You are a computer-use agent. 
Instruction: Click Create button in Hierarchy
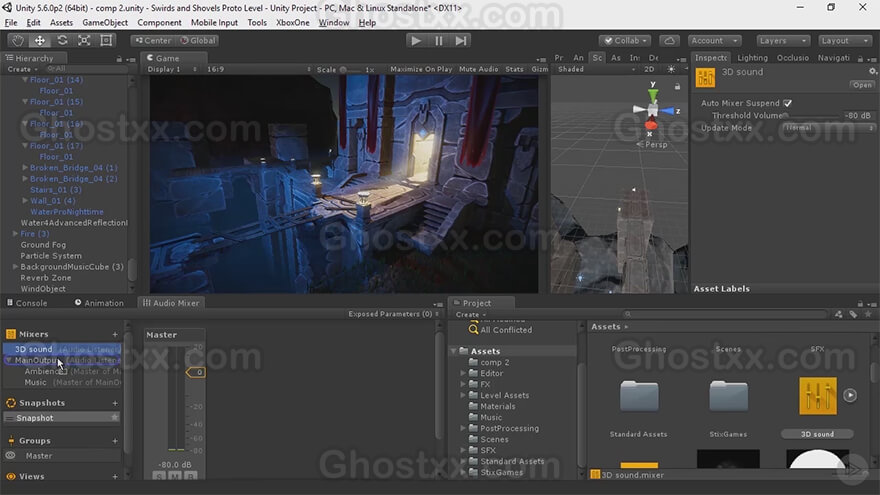pyautogui.click(x=22, y=69)
